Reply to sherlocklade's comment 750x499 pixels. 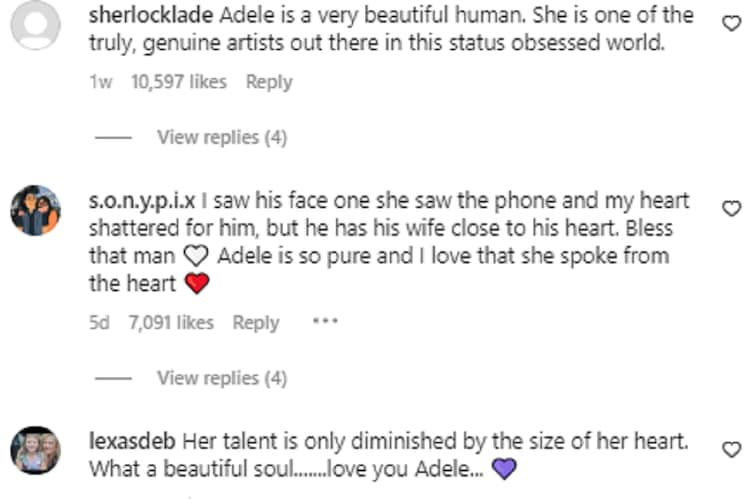point(268,82)
